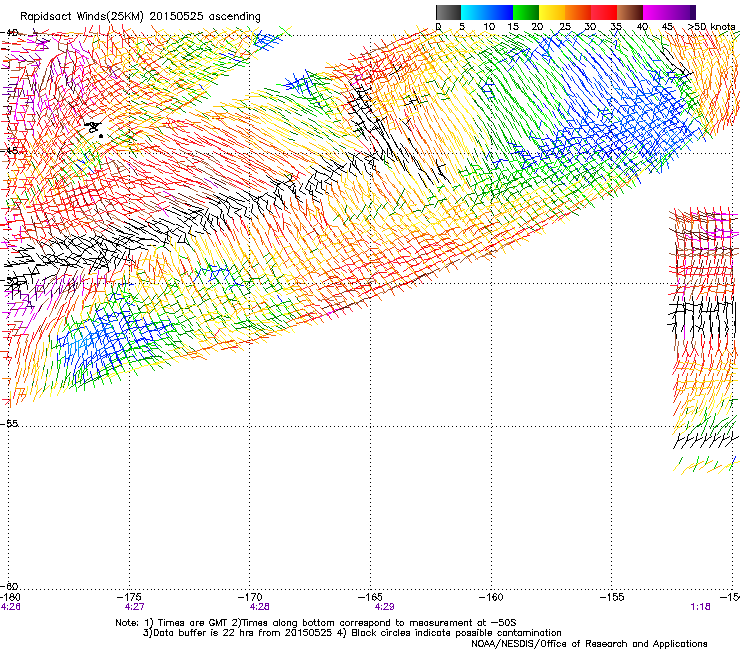Click the '>50 knots' legend label
Image resolution: width=740 pixels, height=650 pixels.
[711, 27]
